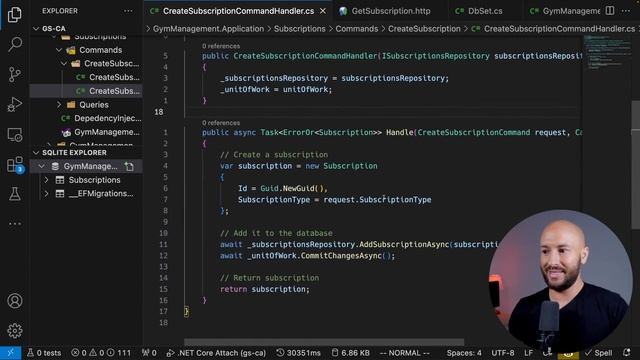Collapse the Commands folder
The image size is (640, 360).
pyautogui.click(x=59, y=50)
